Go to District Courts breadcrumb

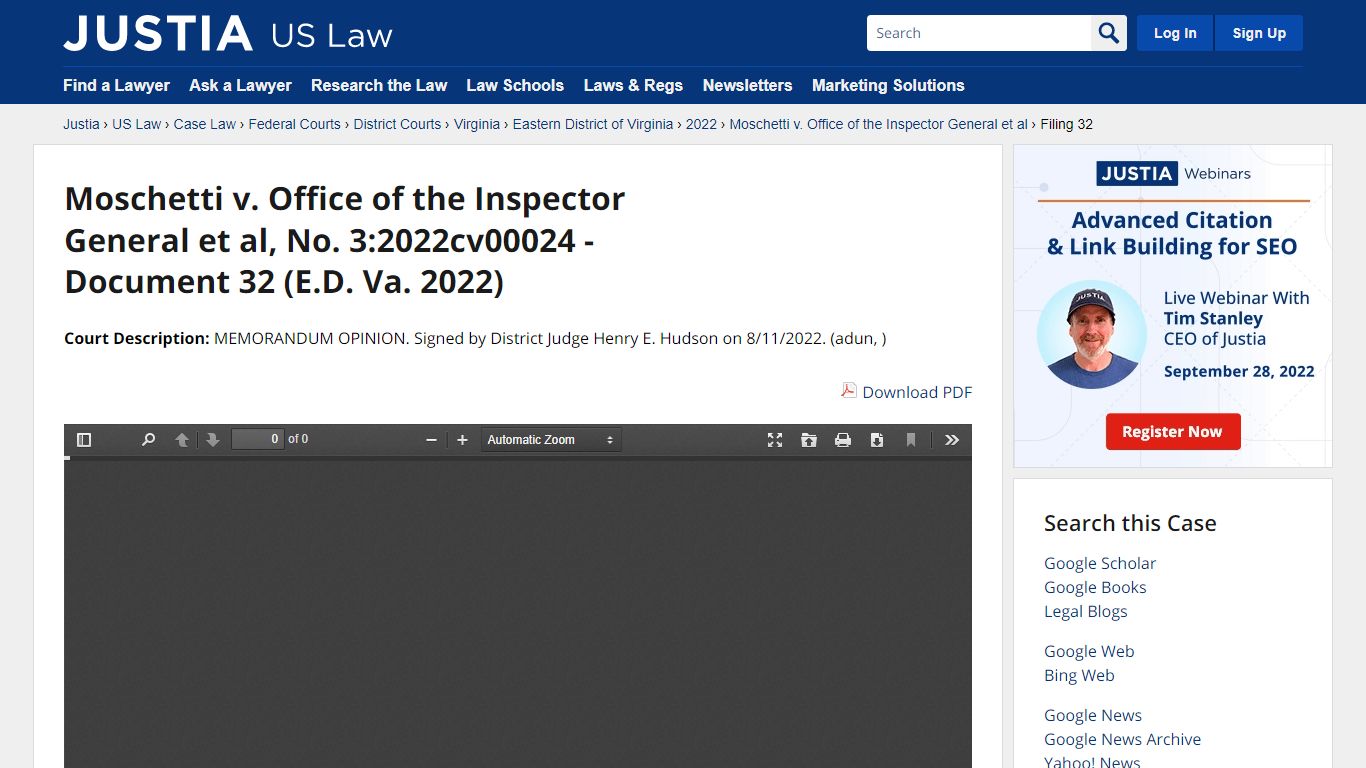[x=397, y=124]
